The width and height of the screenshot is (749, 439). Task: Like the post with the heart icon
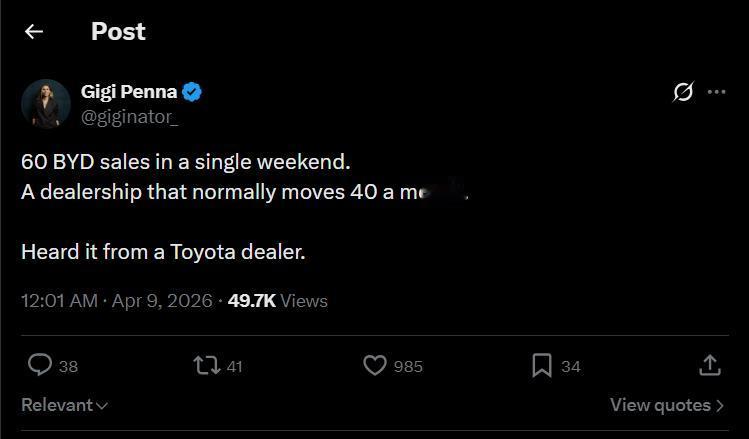coord(374,366)
